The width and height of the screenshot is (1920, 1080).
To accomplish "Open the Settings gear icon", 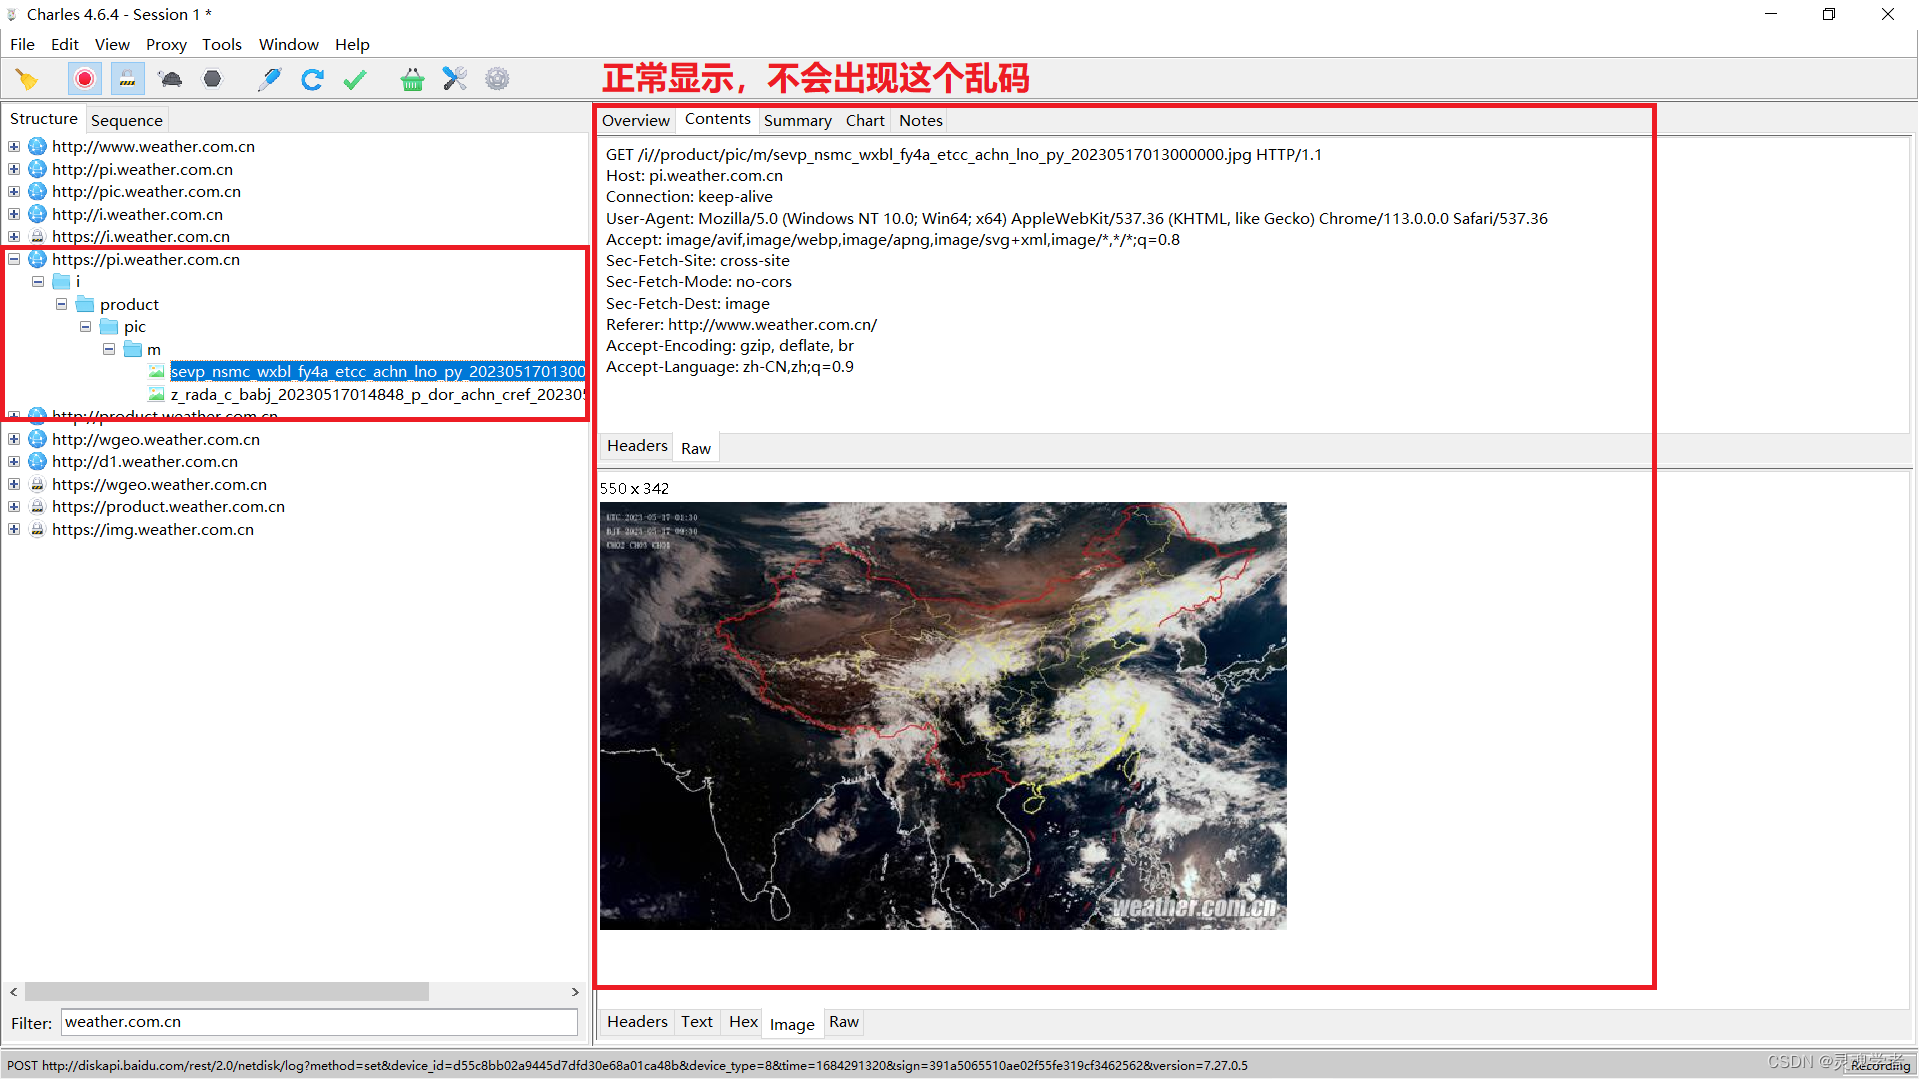I will [497, 79].
